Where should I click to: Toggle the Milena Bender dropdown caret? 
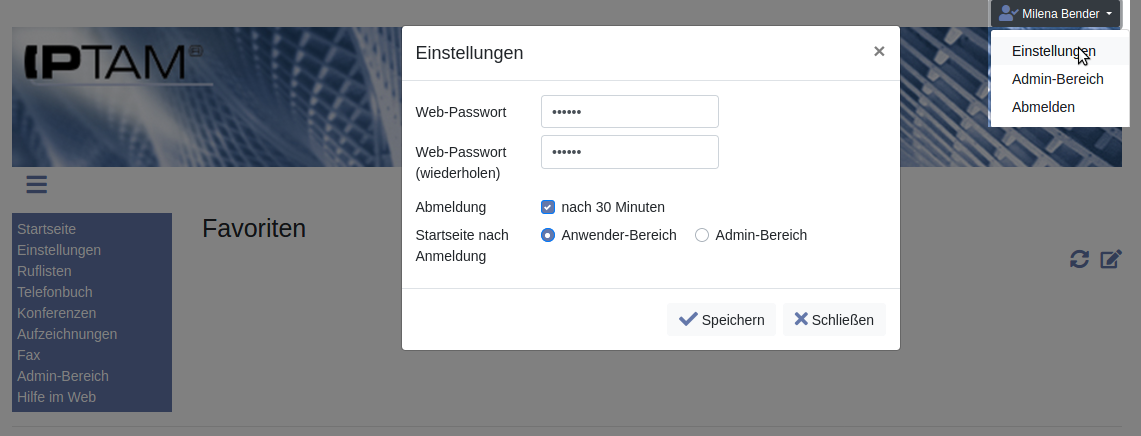point(1109,14)
